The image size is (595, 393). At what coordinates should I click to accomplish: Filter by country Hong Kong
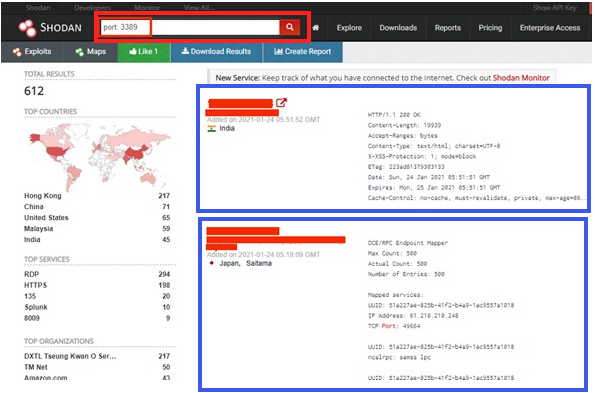pyautogui.click(x=42, y=196)
